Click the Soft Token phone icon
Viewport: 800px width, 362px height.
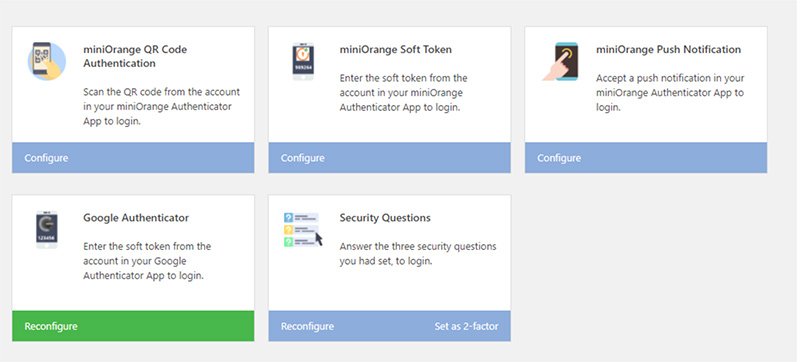(303, 61)
